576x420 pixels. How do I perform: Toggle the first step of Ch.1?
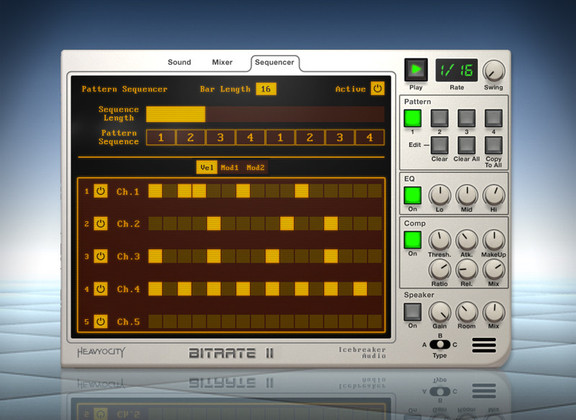(155, 191)
